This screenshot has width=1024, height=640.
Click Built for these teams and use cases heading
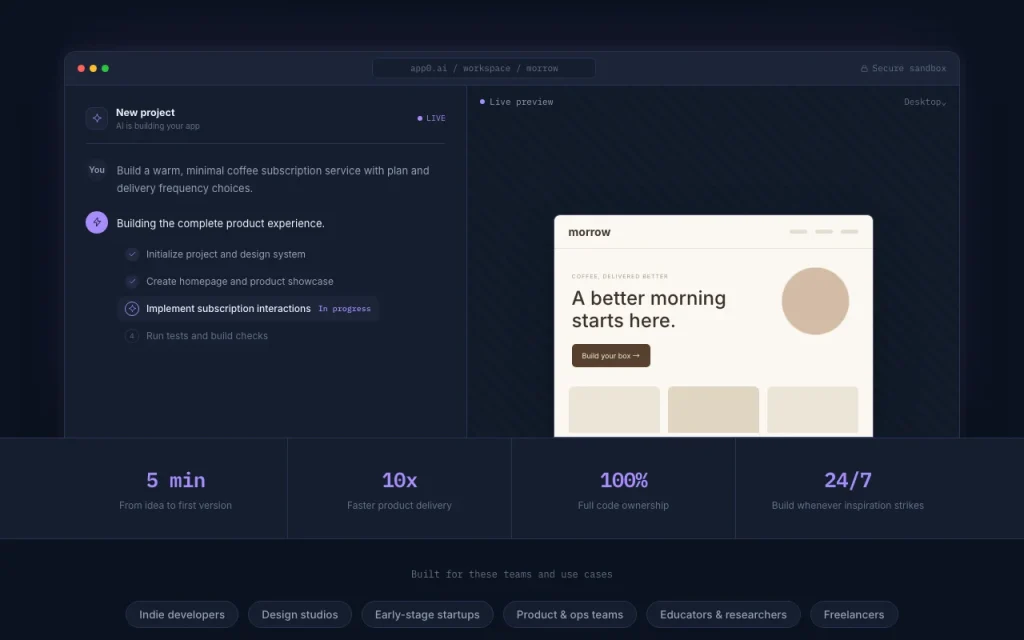pos(511,575)
